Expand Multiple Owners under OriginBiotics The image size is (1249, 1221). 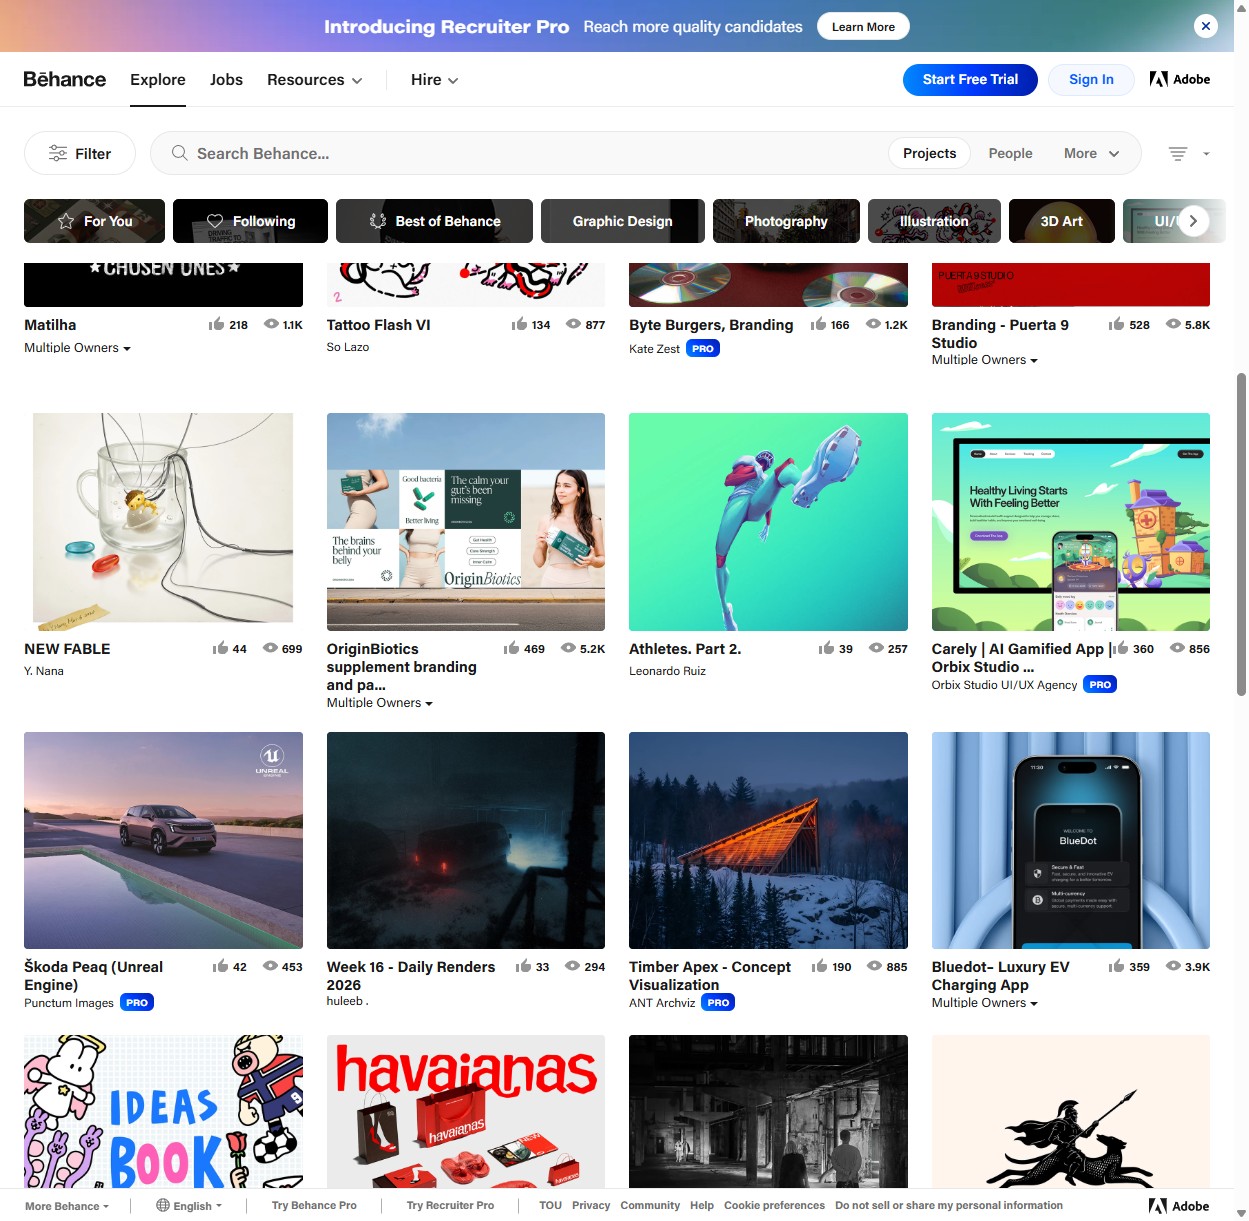(x=380, y=703)
